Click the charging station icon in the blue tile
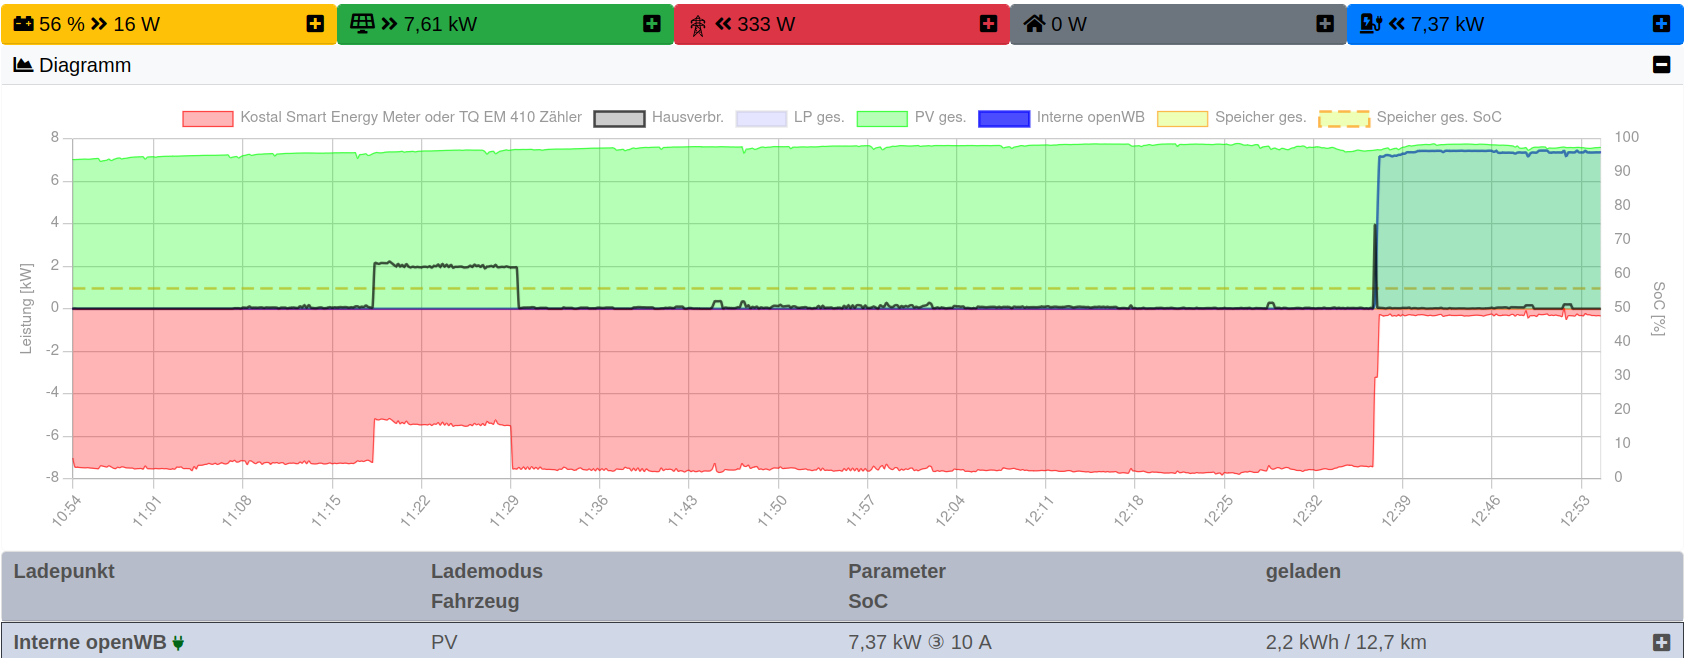The image size is (1686, 658). pos(1371,24)
